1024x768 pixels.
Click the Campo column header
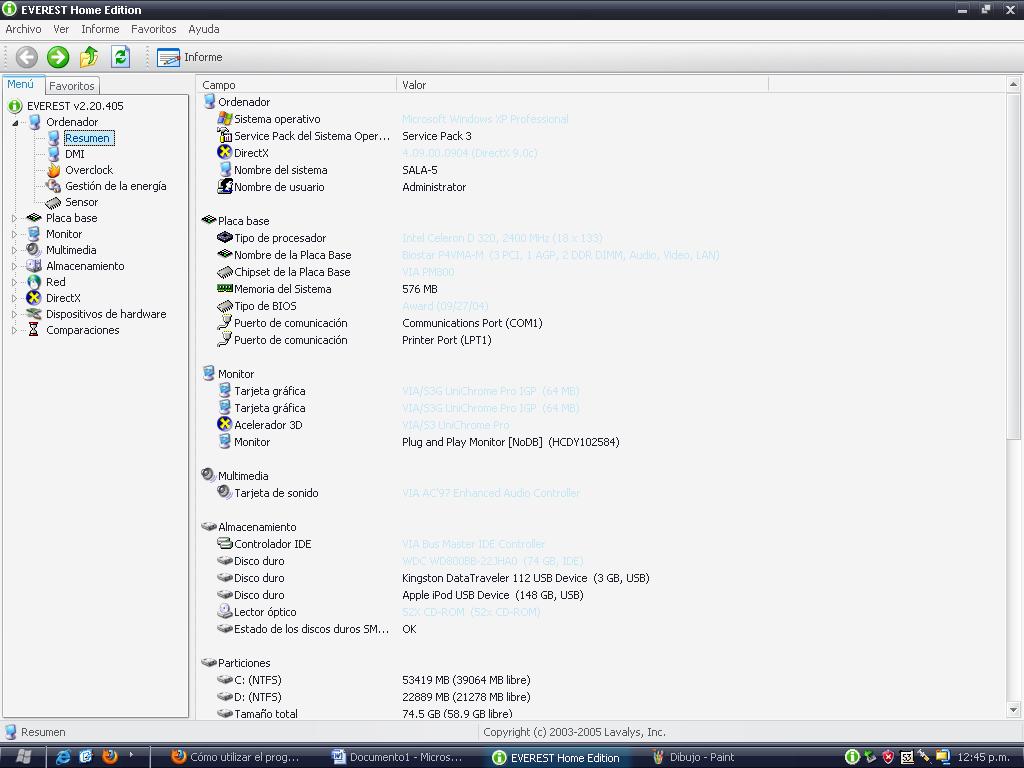coord(296,85)
